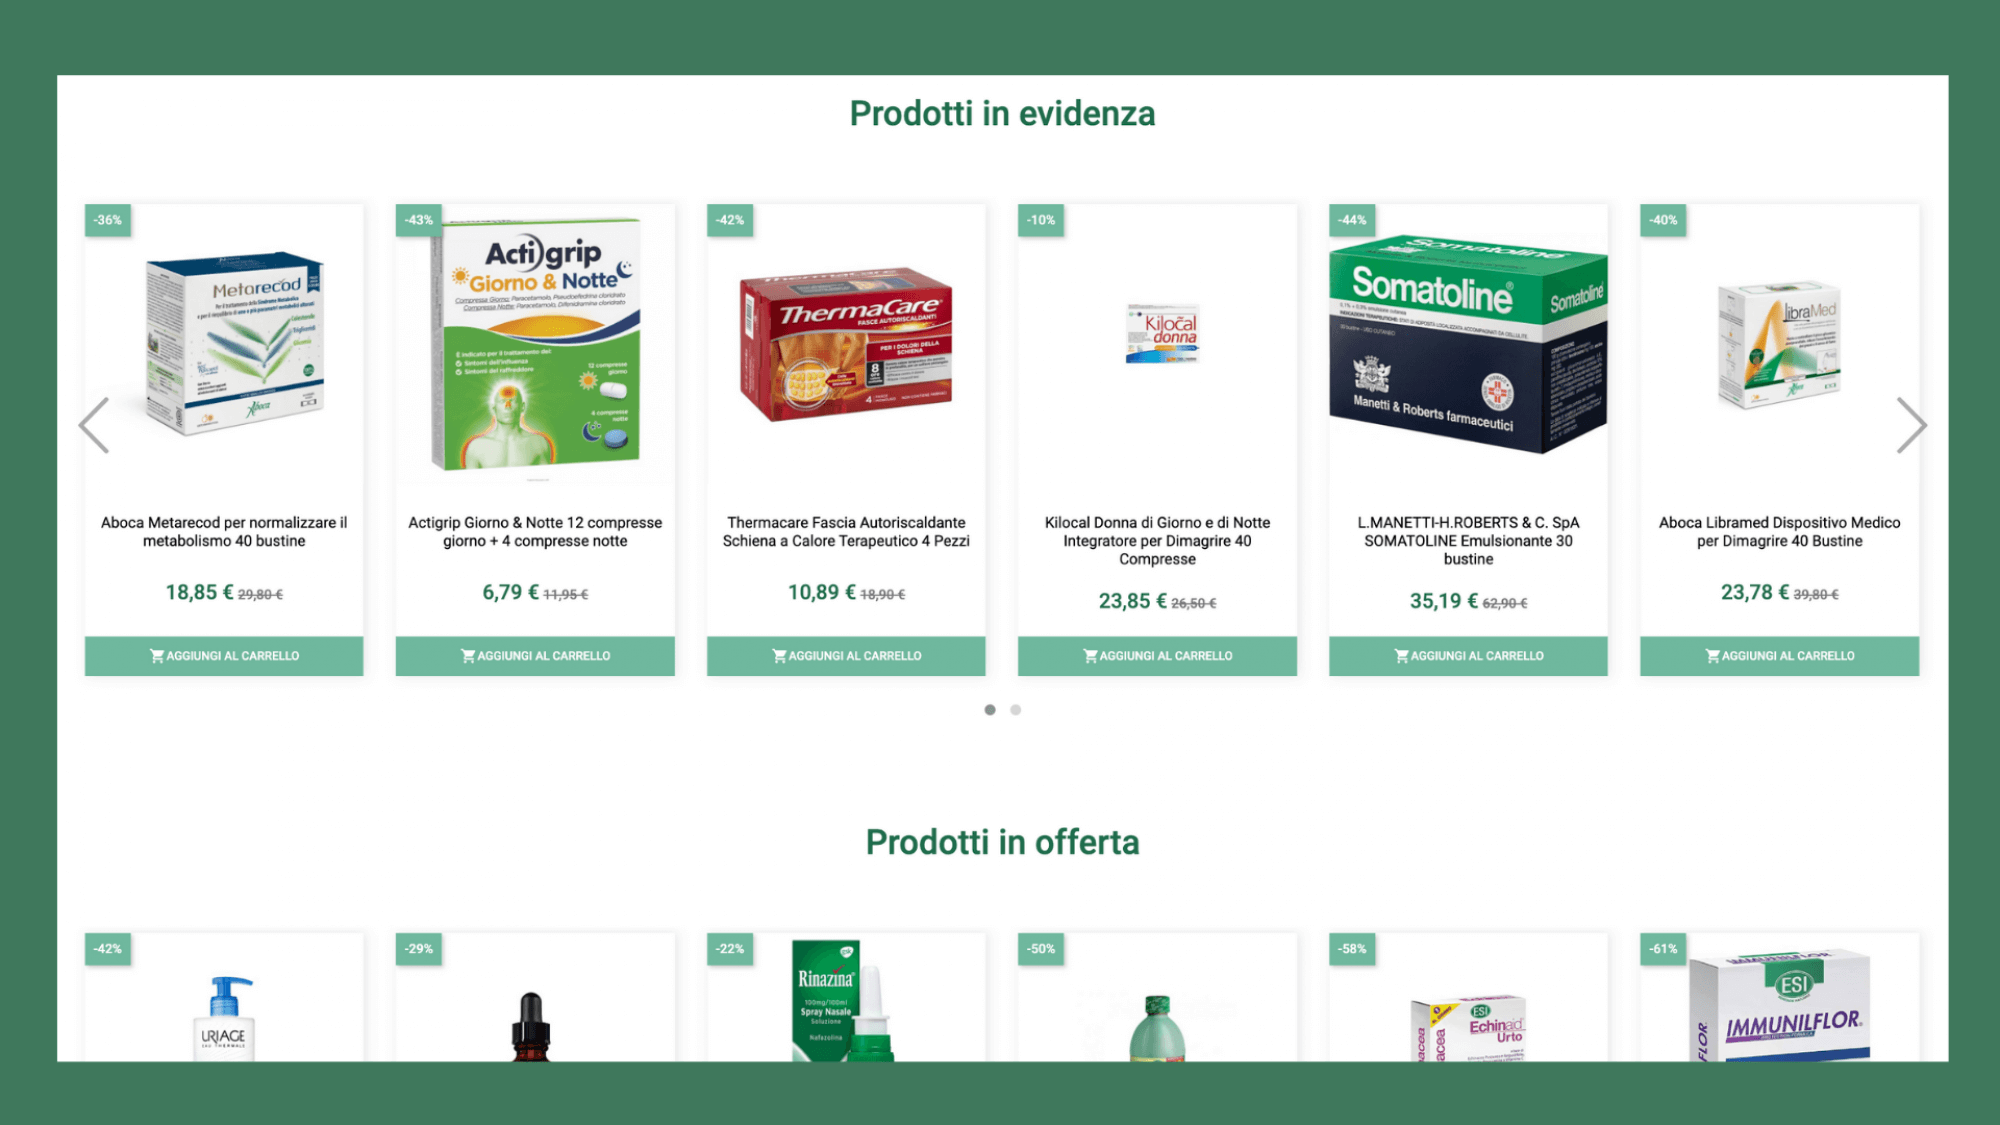
Task: Open Aboca Libramed Dispositivo Medico title
Action: 1779,532
